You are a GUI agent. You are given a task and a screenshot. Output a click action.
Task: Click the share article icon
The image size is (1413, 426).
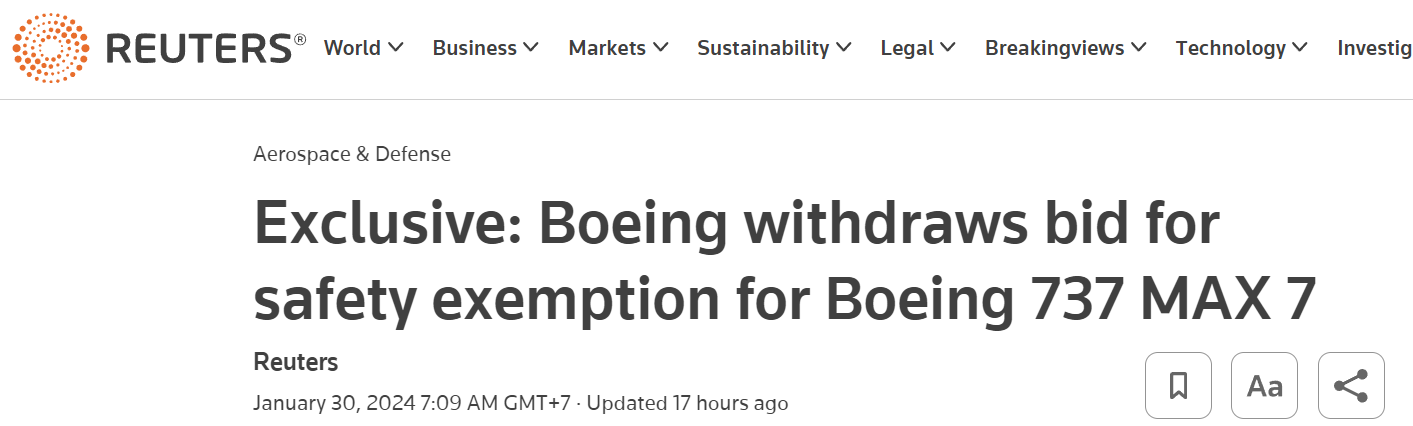(1351, 385)
